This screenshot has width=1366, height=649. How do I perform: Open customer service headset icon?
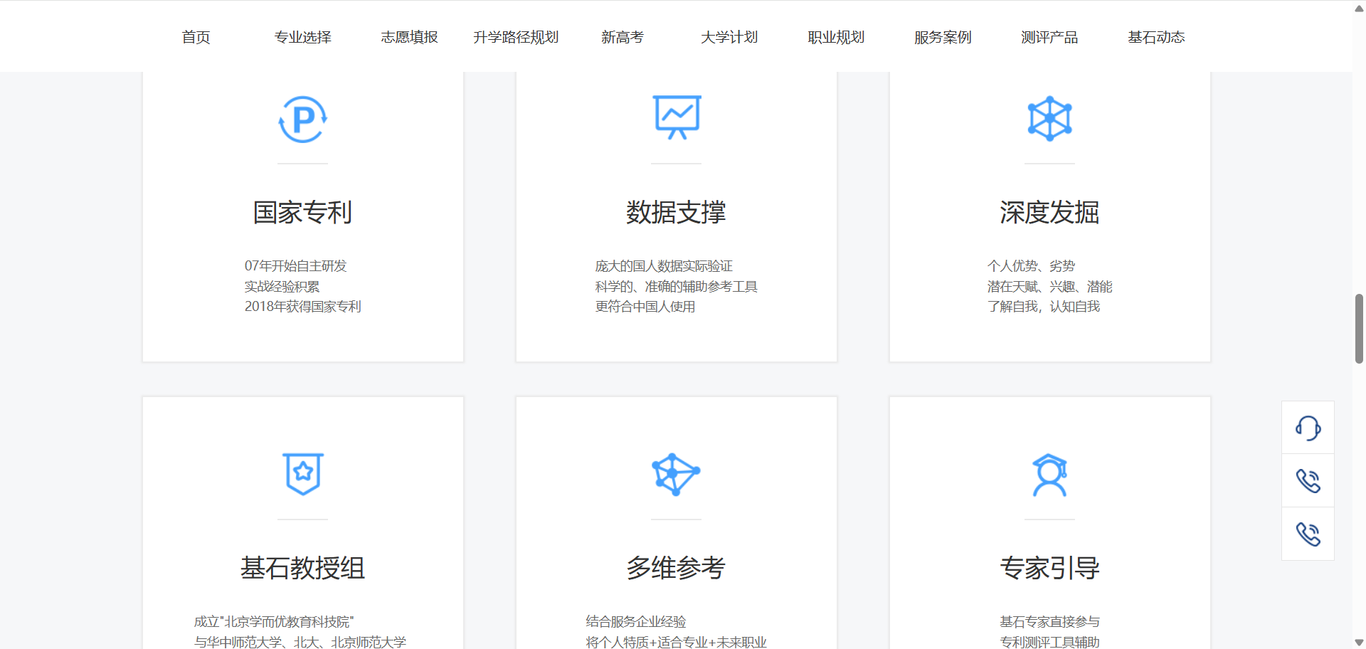1308,428
